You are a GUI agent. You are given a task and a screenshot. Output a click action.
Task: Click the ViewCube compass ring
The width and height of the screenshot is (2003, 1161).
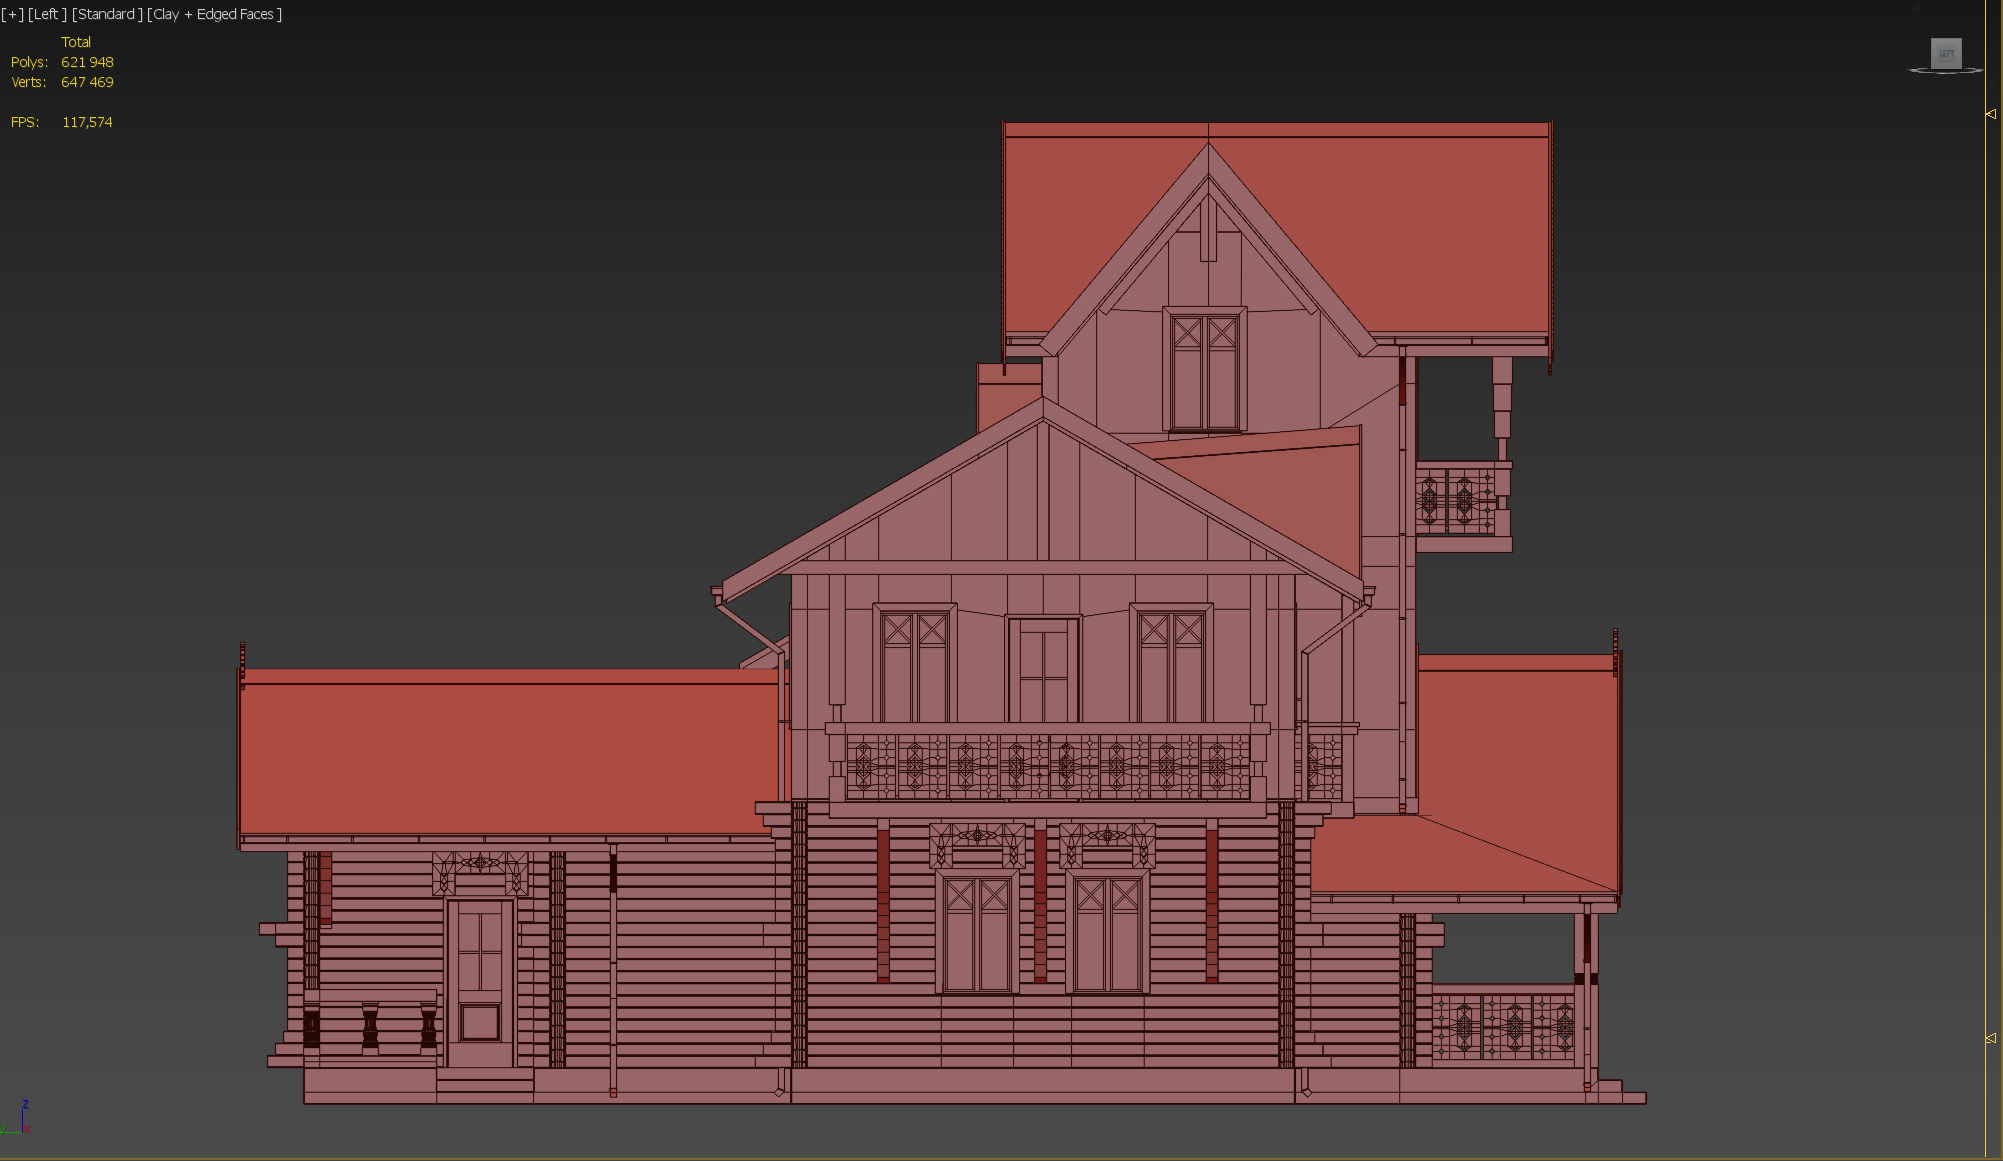(1945, 70)
